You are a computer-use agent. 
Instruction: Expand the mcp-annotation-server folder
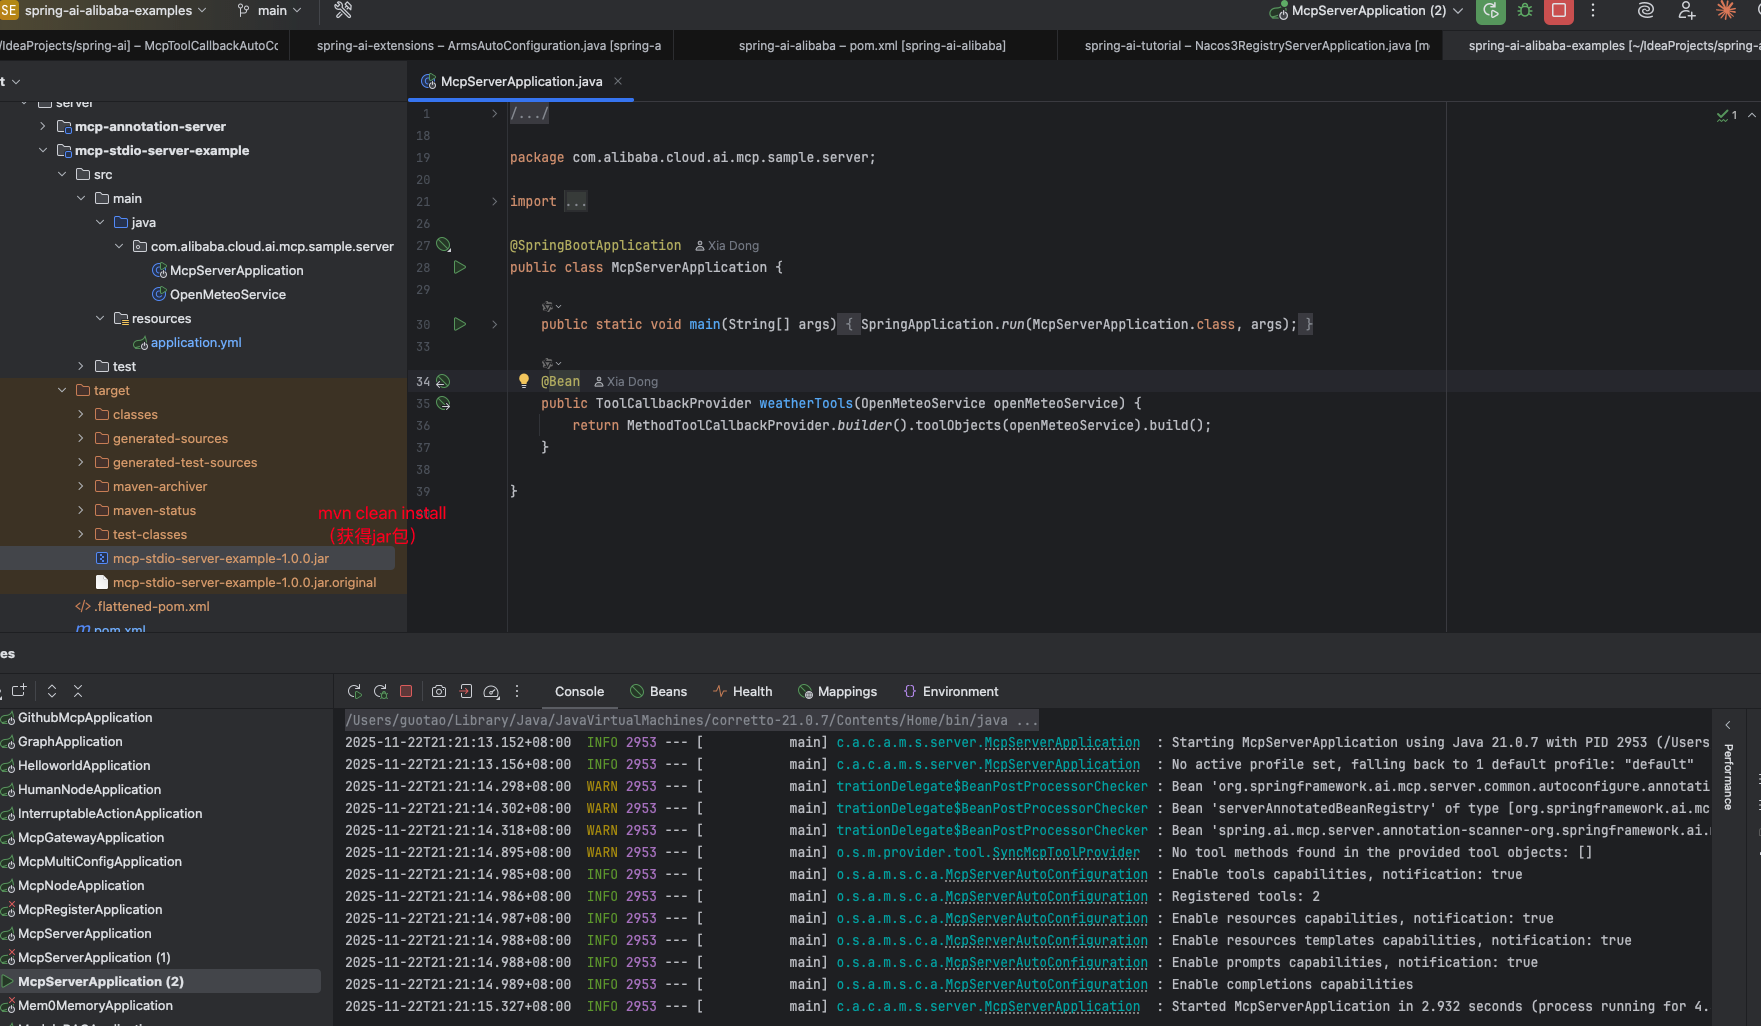coord(42,126)
